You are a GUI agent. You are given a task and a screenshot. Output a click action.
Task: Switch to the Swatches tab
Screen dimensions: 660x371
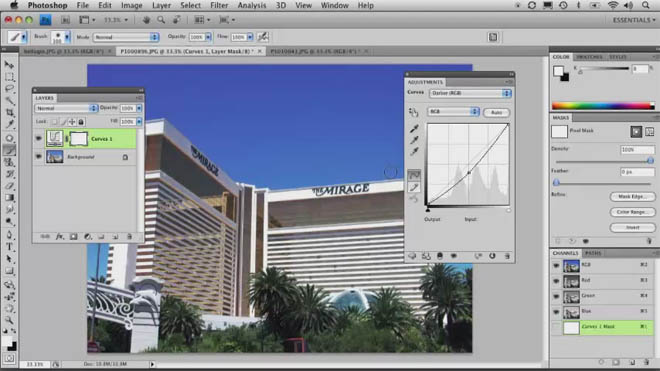tap(589, 57)
